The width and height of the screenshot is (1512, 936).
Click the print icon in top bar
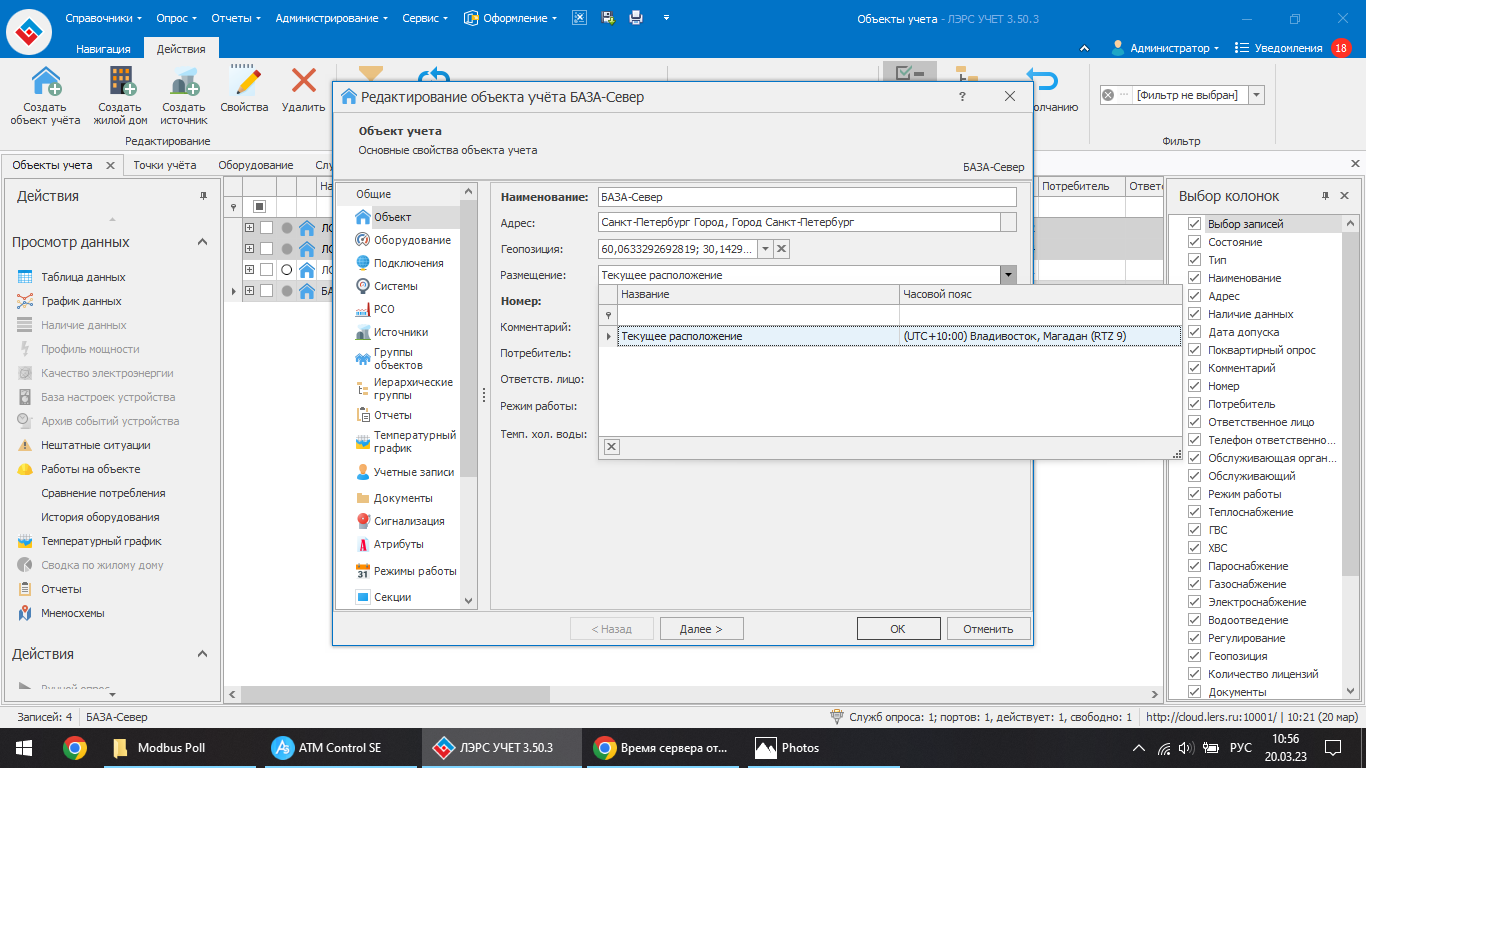coord(636,18)
